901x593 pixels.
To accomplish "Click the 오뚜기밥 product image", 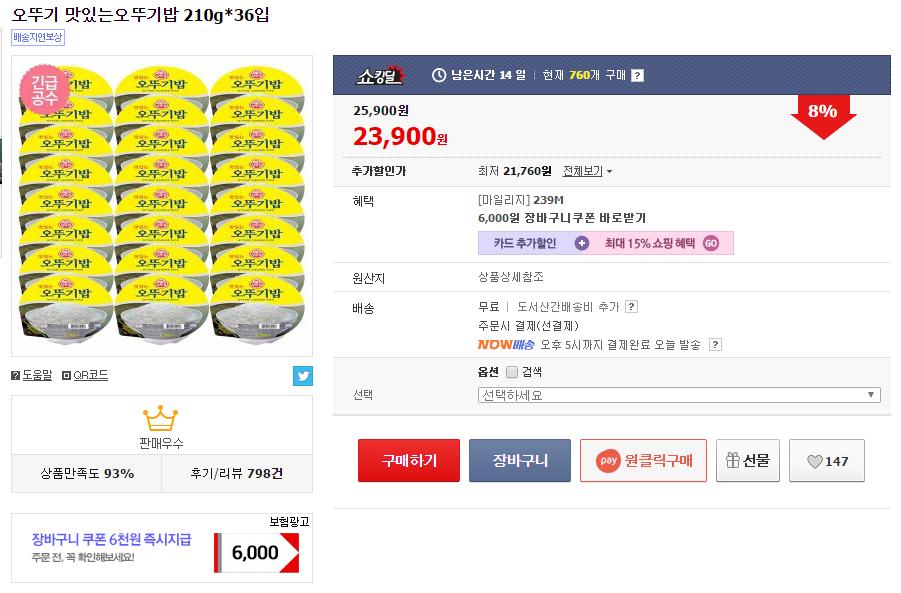I will [161, 205].
